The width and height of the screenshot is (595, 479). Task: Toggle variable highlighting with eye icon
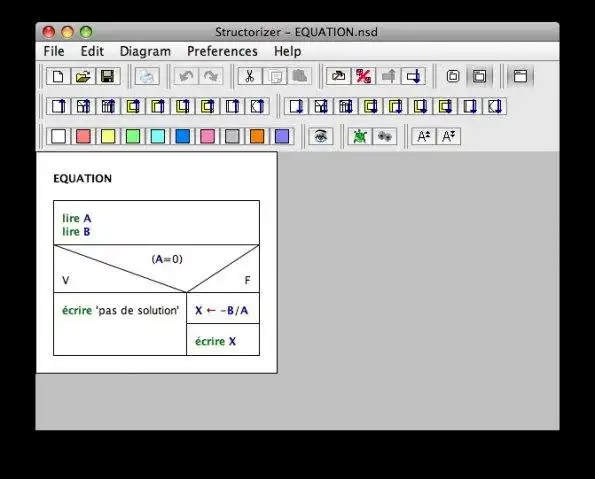tap(321, 136)
